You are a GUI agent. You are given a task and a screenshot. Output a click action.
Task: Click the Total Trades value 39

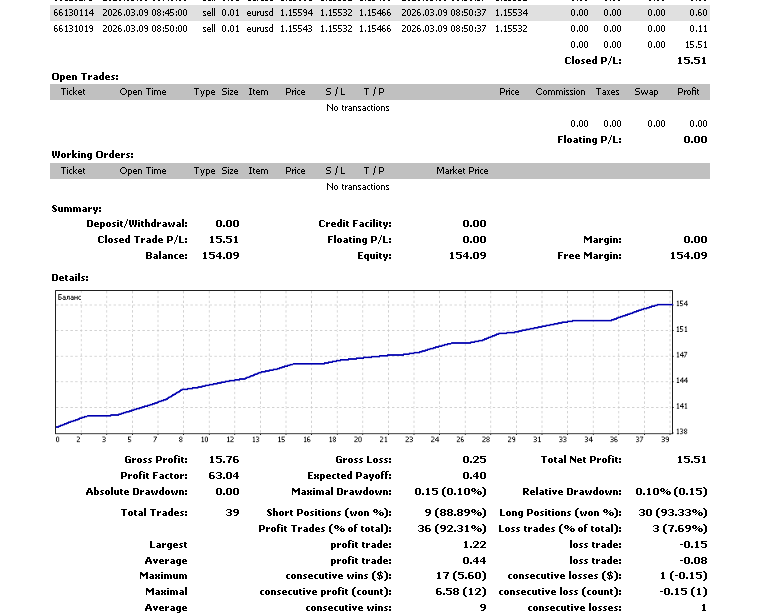point(232,513)
